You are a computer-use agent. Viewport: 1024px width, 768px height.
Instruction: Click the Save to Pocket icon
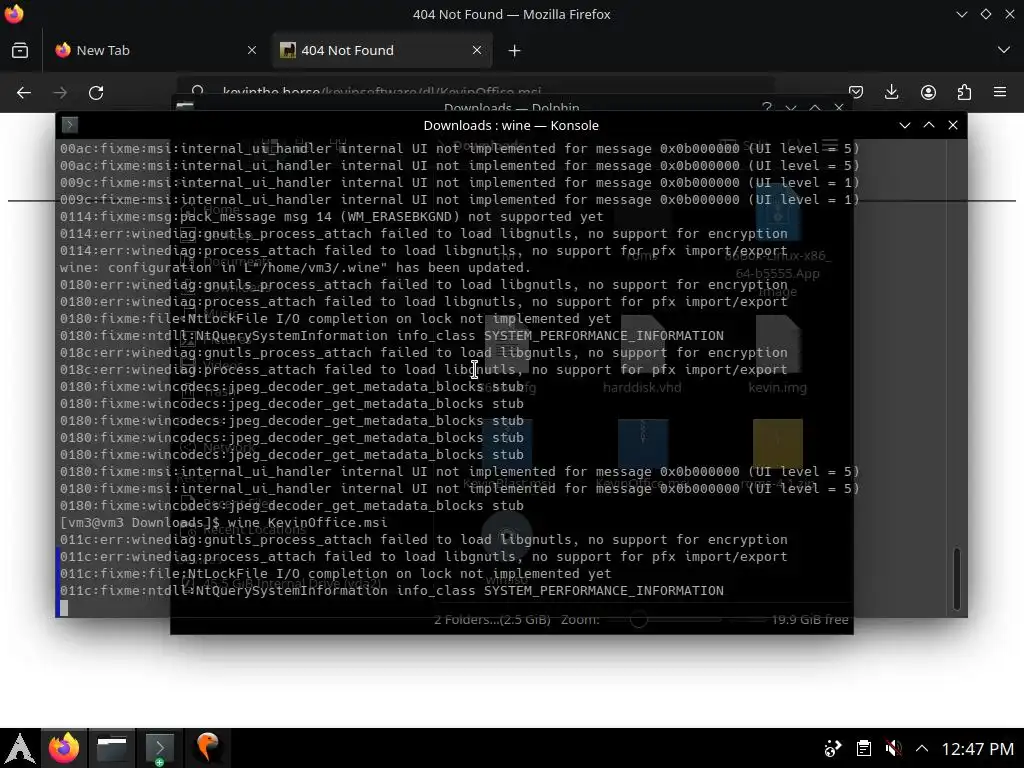click(856, 93)
